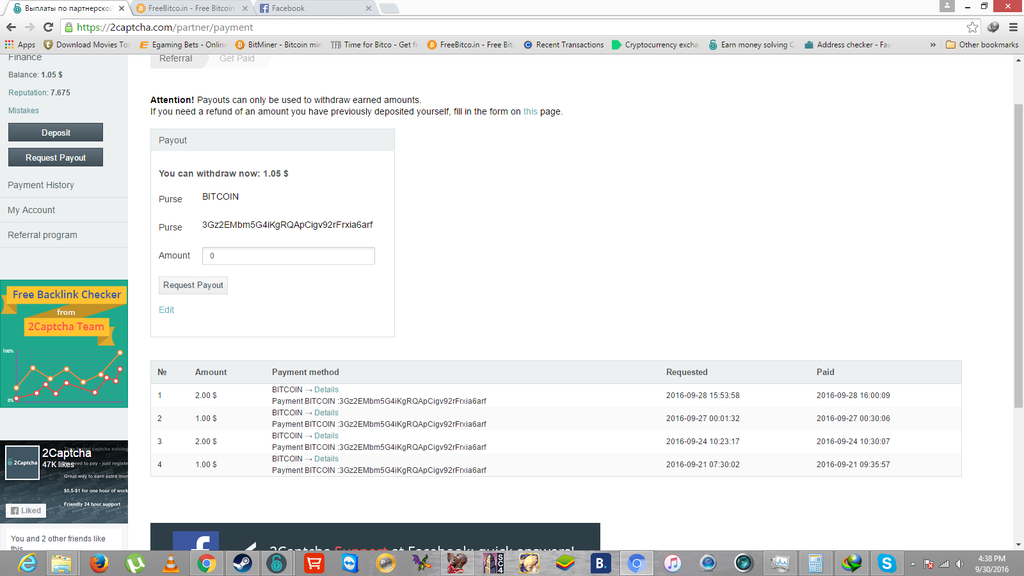Click the Deposit button in sidebar

56,132
